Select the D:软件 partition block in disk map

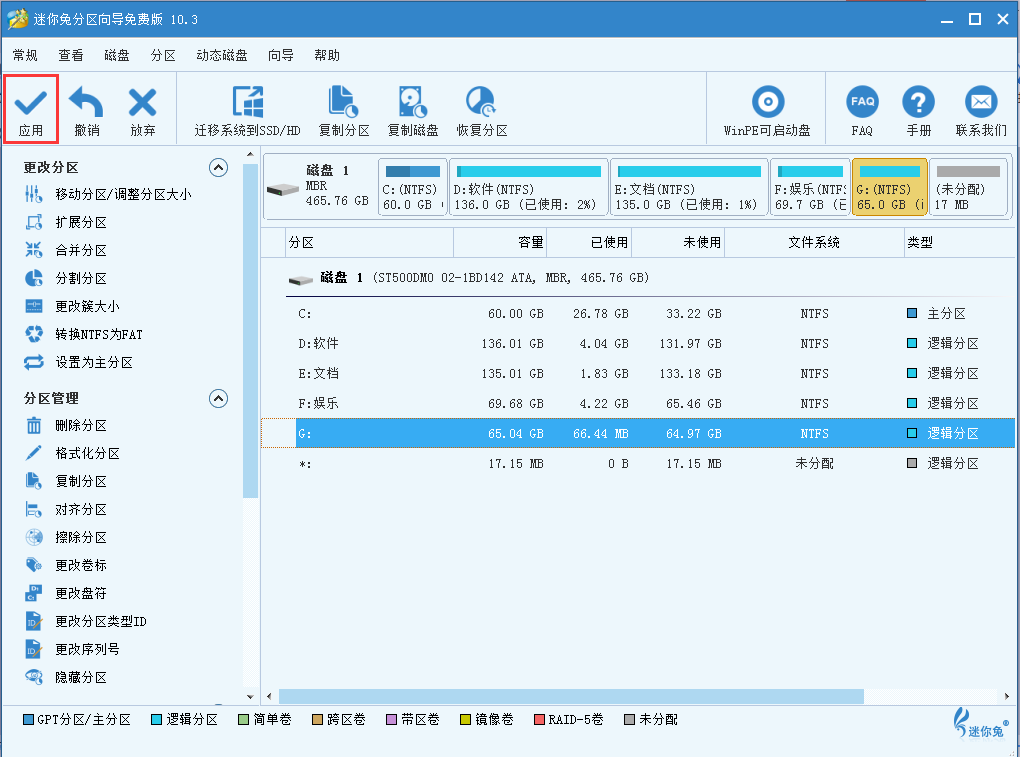[x=528, y=187]
